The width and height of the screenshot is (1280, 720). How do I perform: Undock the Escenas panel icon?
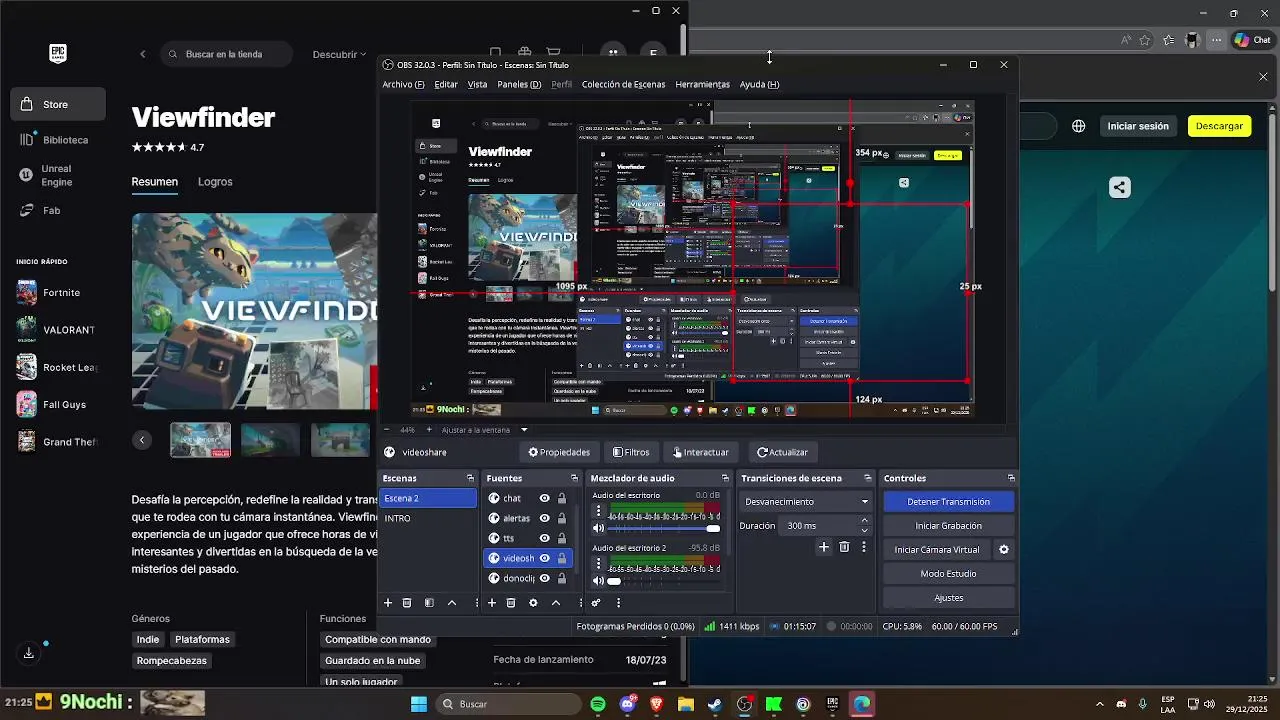click(x=470, y=478)
